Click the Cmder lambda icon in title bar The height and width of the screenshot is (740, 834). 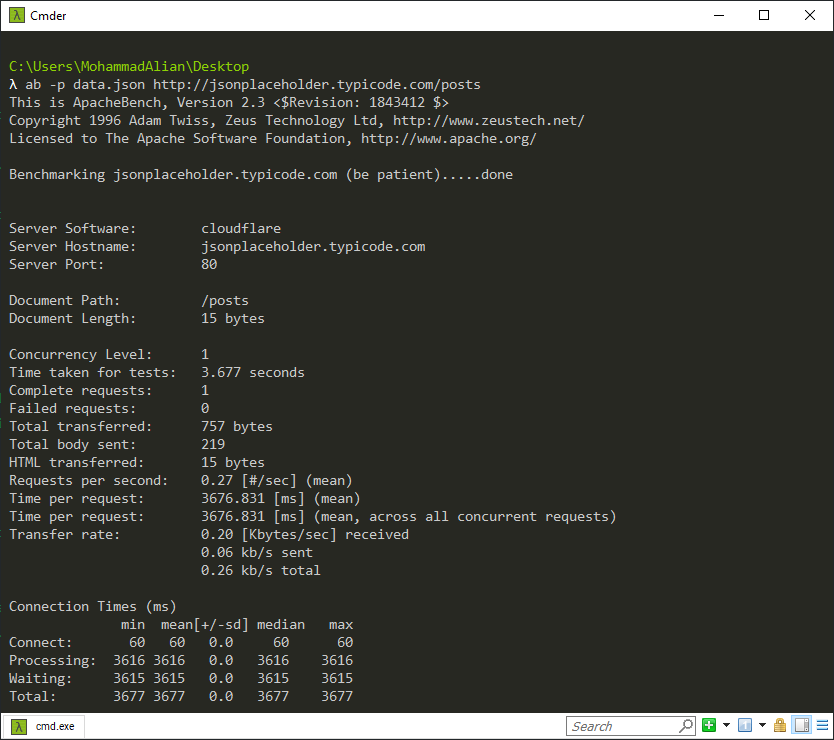[16, 15]
